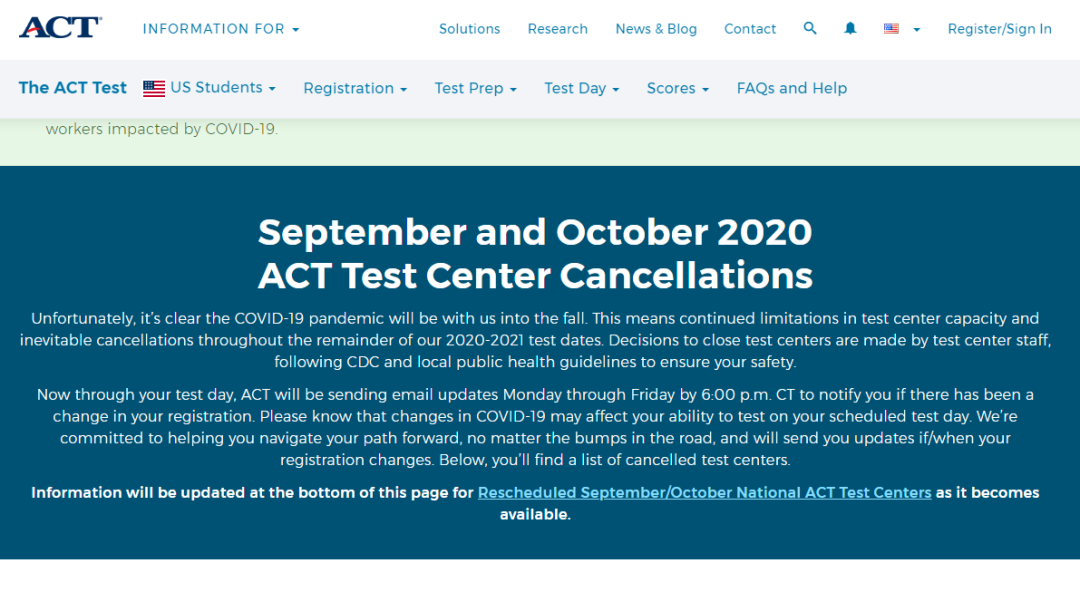The image size is (1080, 602).
Task: Open the Solutions page
Action: [469, 29]
